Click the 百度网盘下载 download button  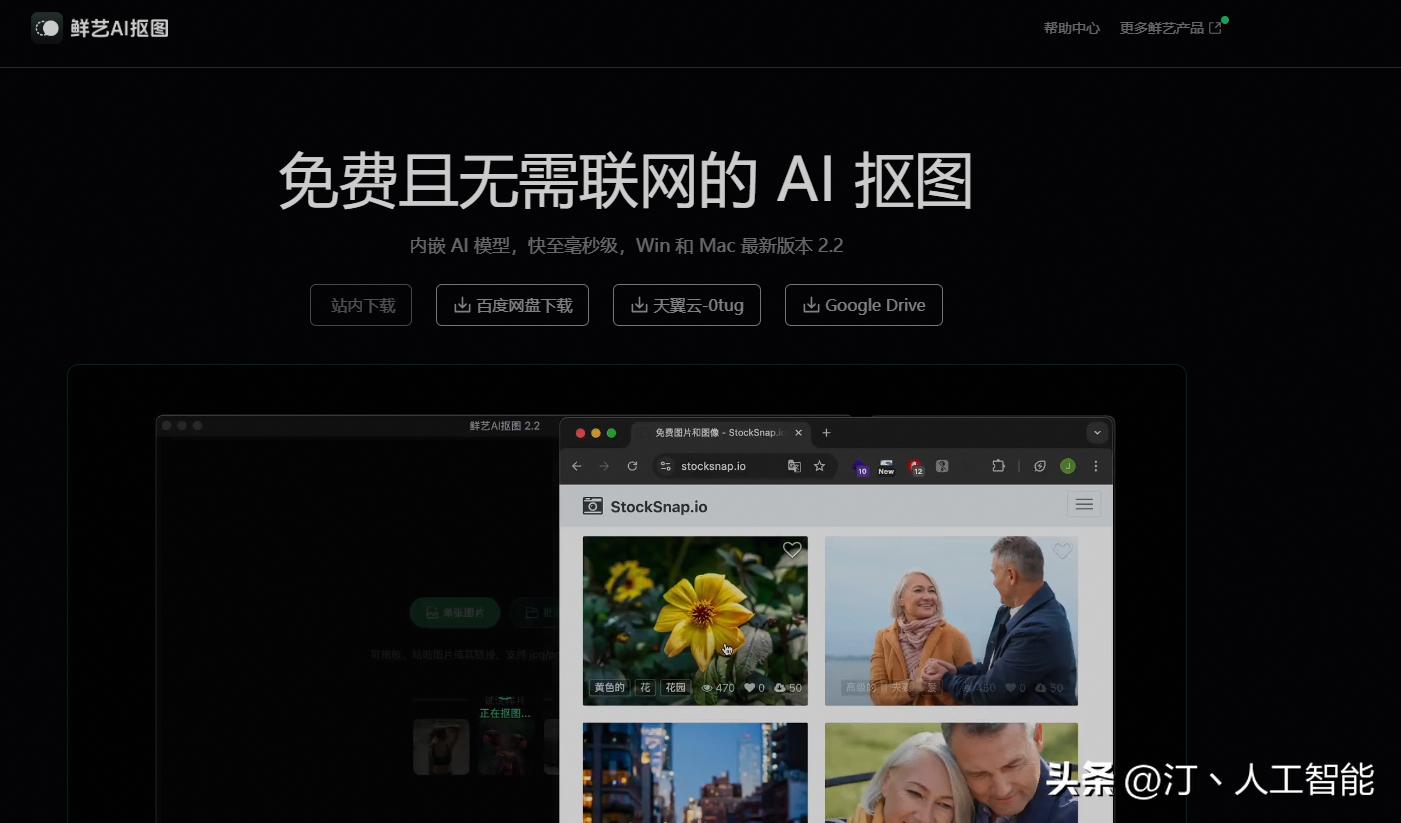coord(512,305)
